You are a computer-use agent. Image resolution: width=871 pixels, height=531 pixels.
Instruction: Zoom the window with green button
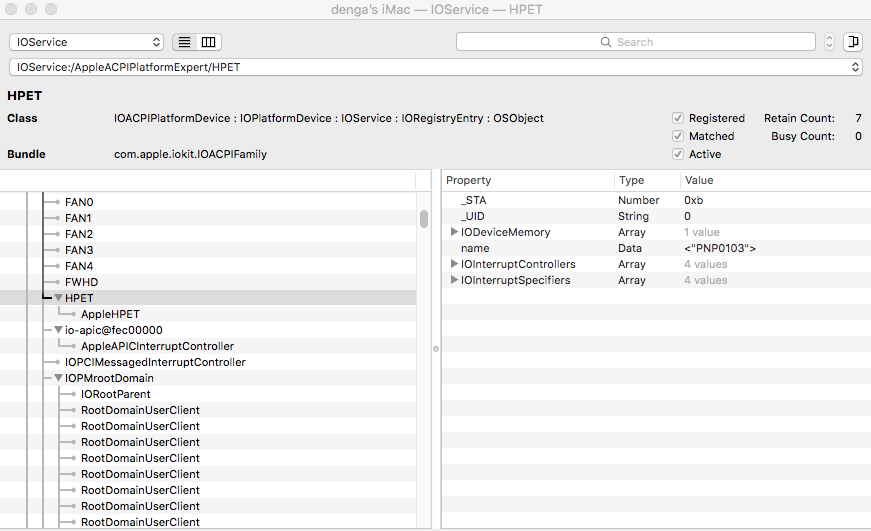point(51,9)
